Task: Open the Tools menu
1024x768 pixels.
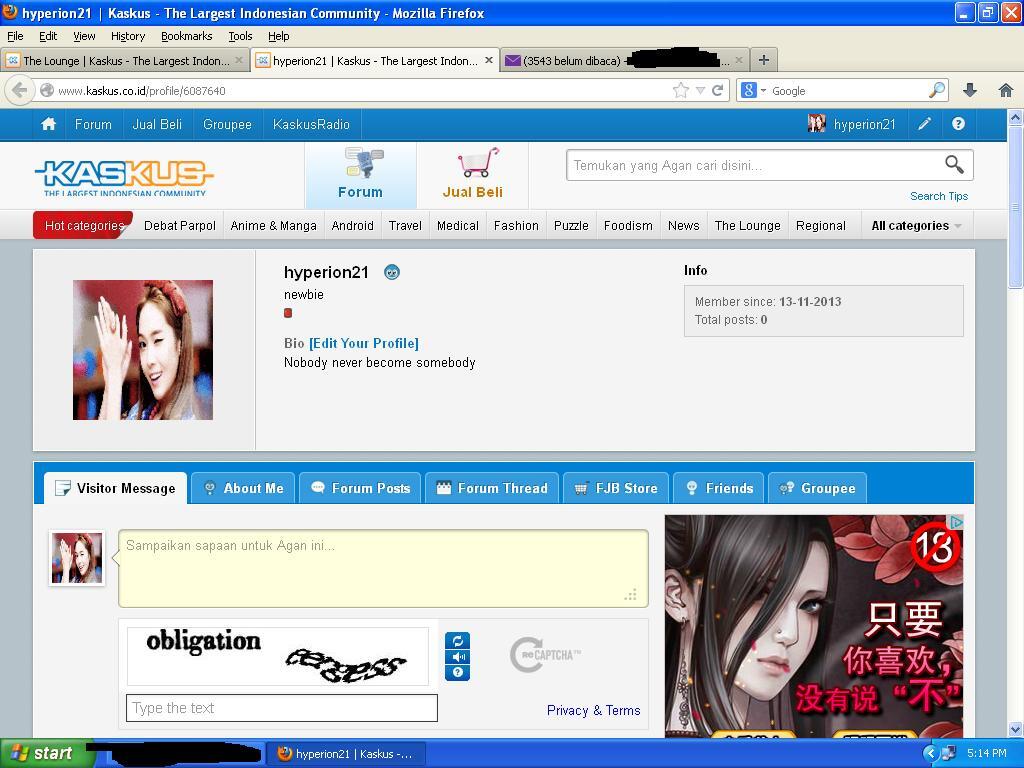Action: (240, 36)
